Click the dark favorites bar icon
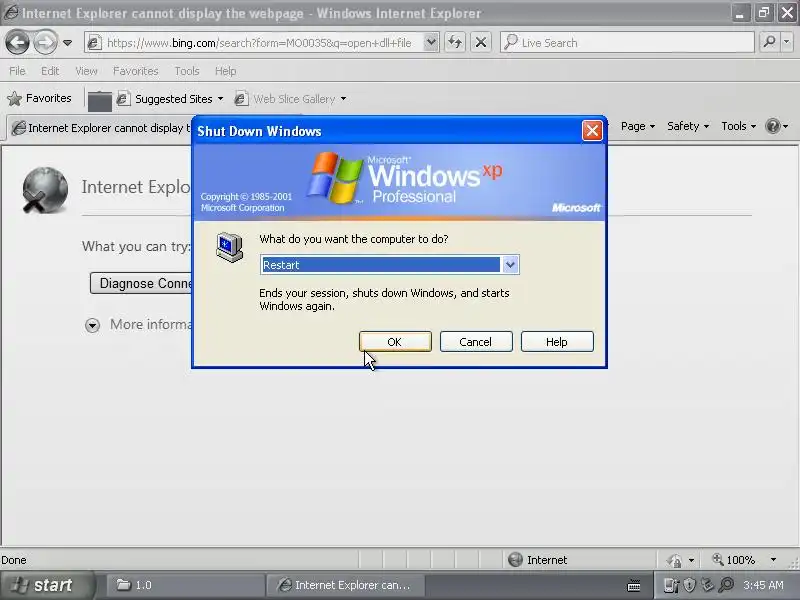Image resolution: width=800 pixels, height=600 pixels. 99,101
